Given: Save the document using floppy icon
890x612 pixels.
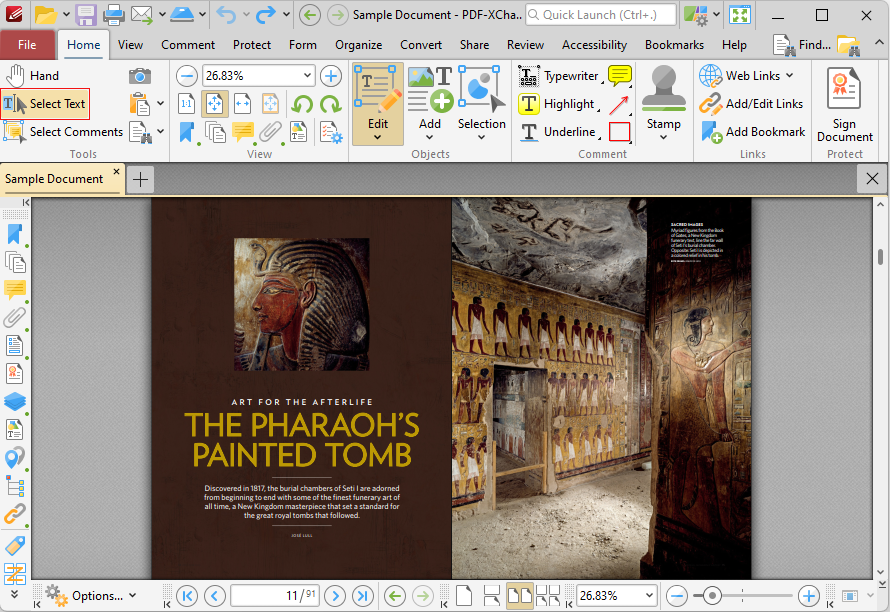Looking at the screenshot, I should [x=86, y=15].
